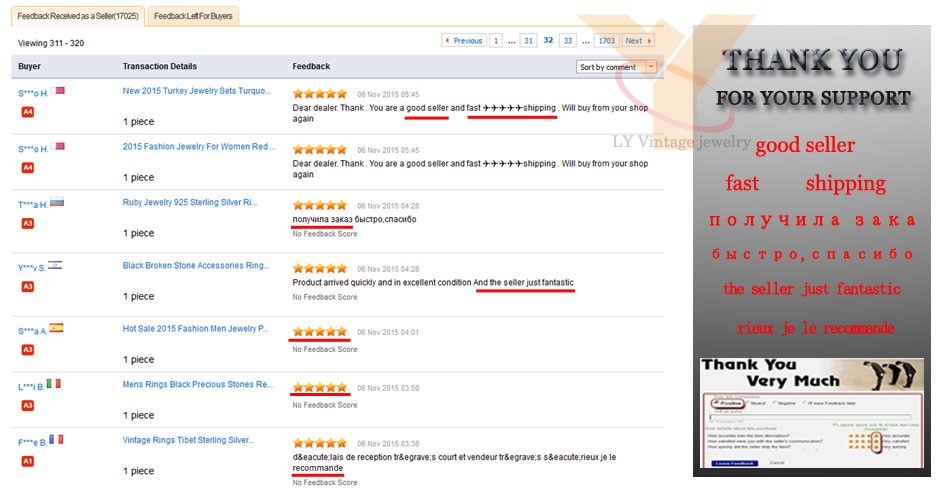Click the Italian flag beside L***i B.

[x=53, y=384]
